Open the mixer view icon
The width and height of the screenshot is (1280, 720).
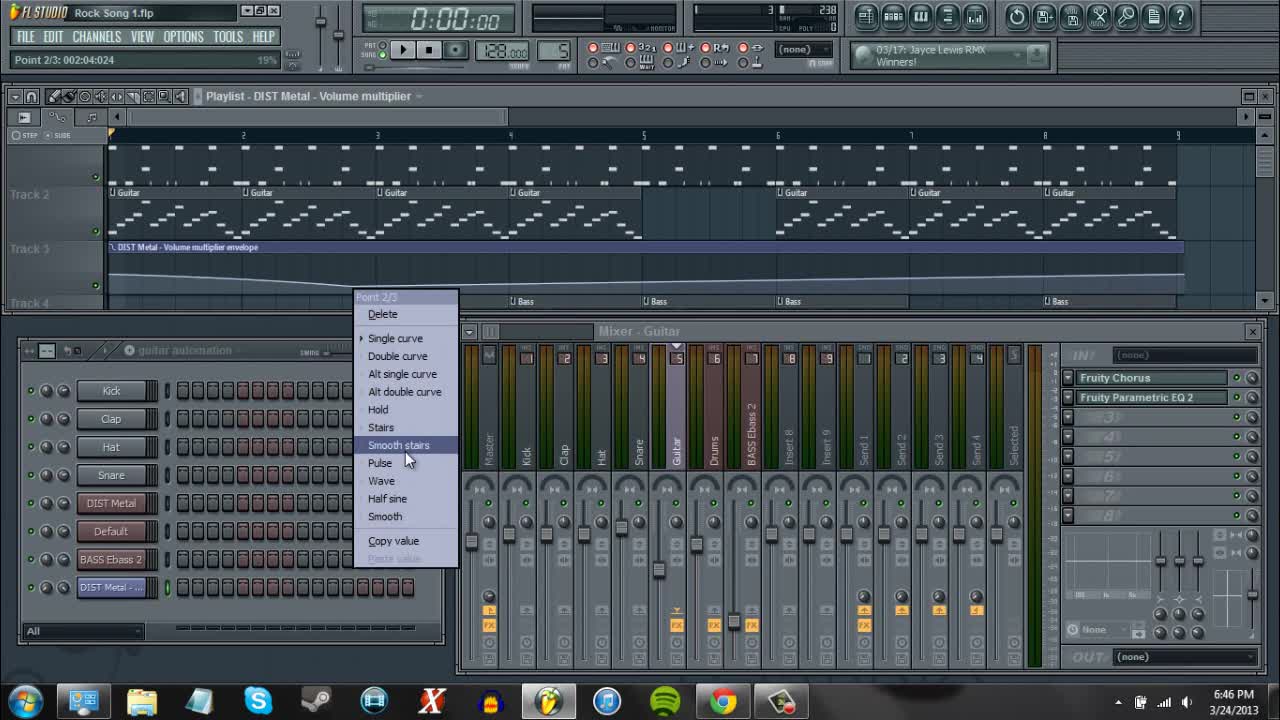click(974, 16)
